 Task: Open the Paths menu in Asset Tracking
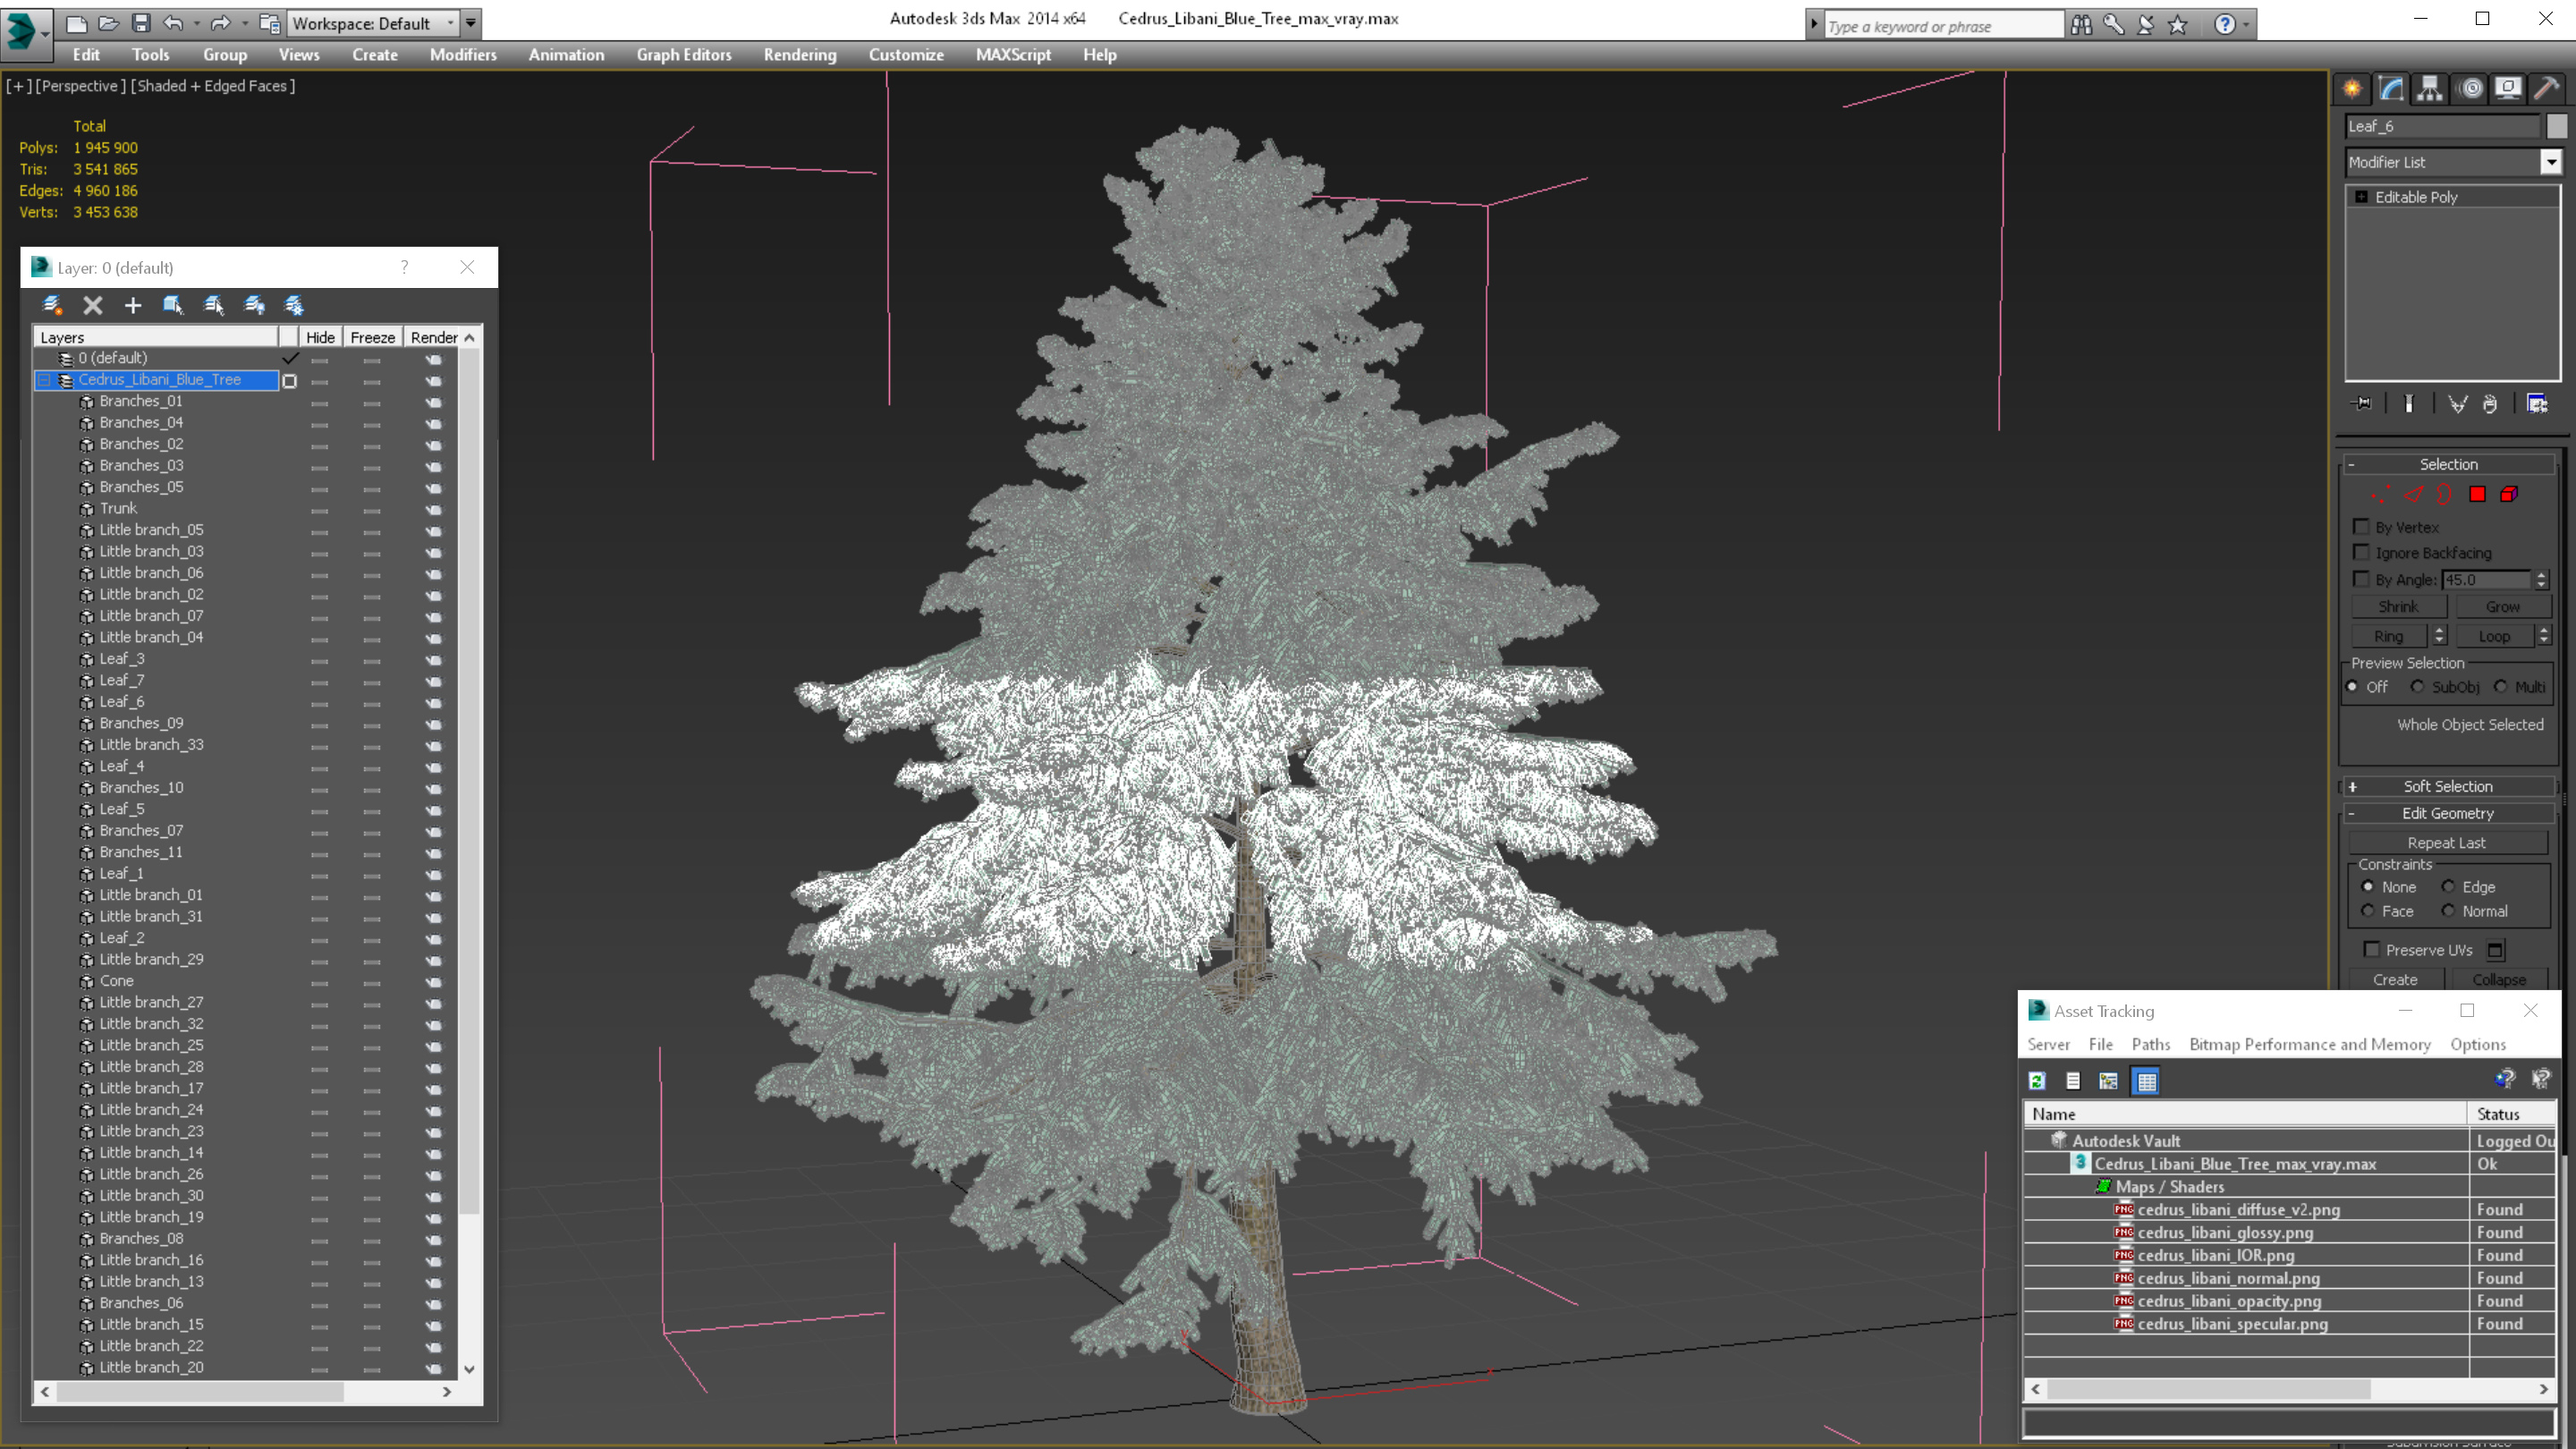(x=2150, y=1044)
